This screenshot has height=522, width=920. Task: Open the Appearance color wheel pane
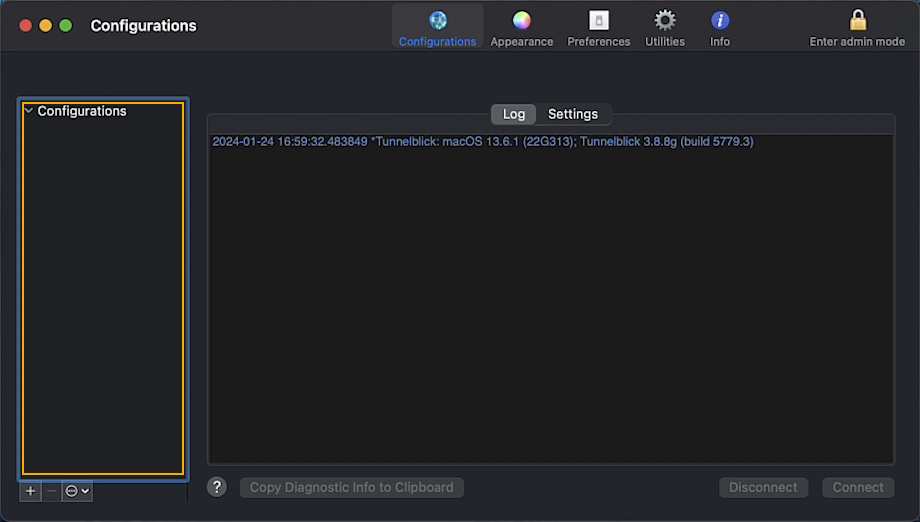click(521, 27)
